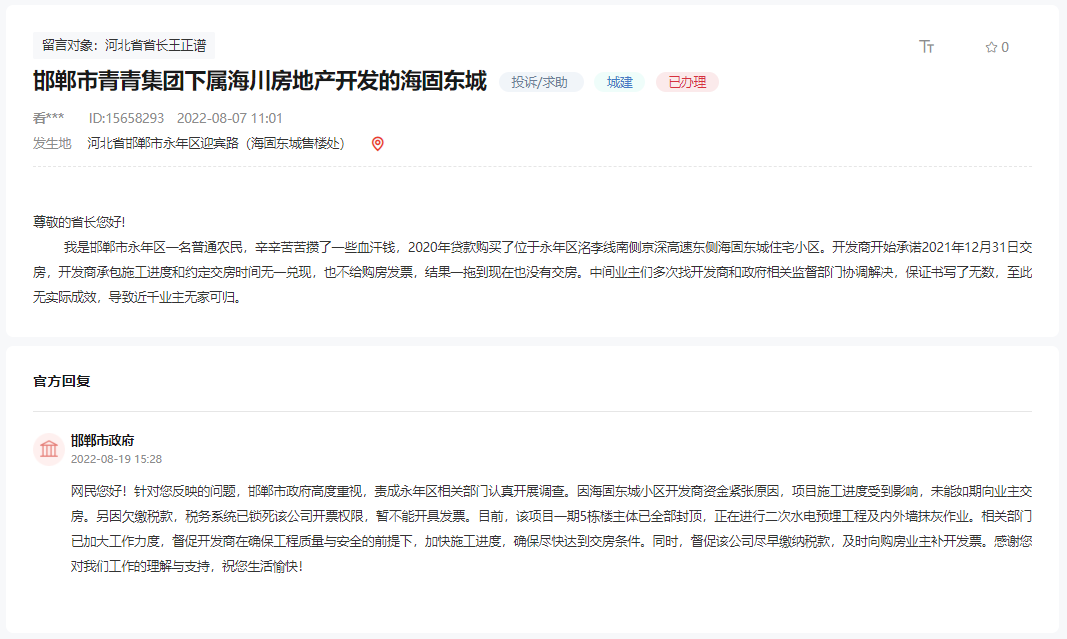The width and height of the screenshot is (1067, 639).
Task: Click the favorite count 0
Action: click(x=1005, y=47)
